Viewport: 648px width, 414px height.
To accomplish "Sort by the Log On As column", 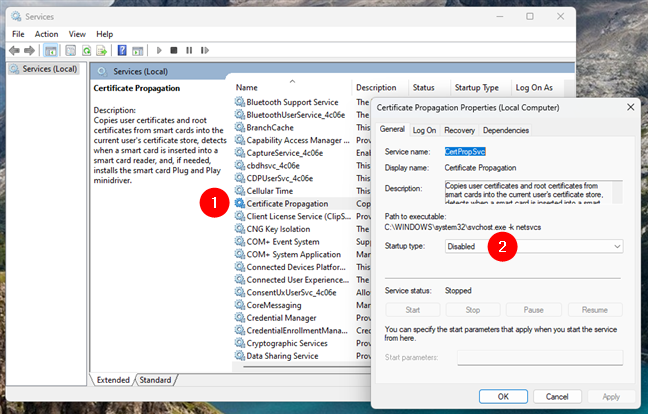I will coord(537,88).
